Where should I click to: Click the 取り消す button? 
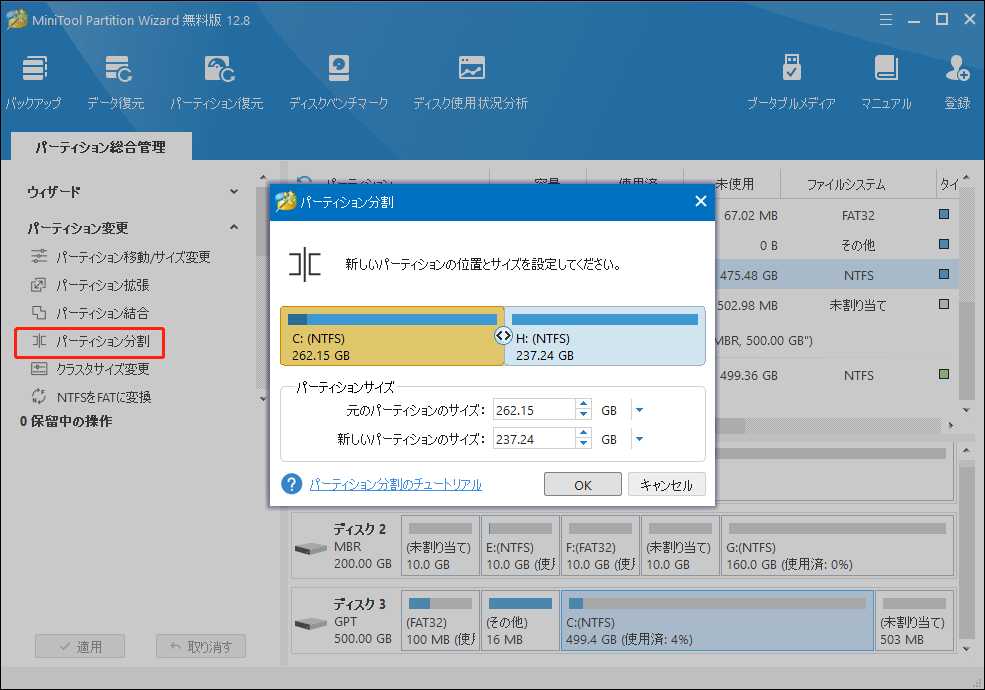pos(201,646)
